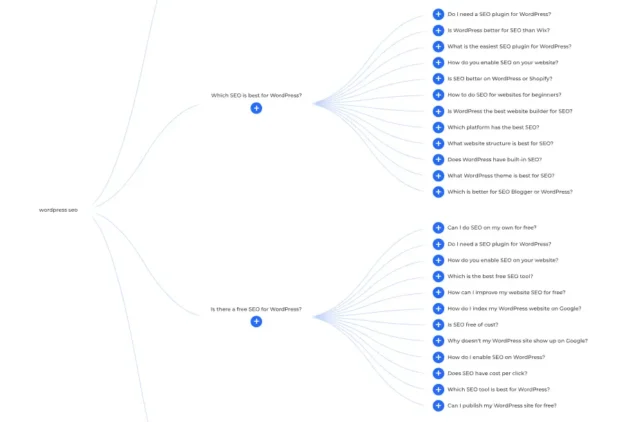
Task: Open question 'Which SEO tool is best for WordPress?'
Action: [x=498, y=389]
